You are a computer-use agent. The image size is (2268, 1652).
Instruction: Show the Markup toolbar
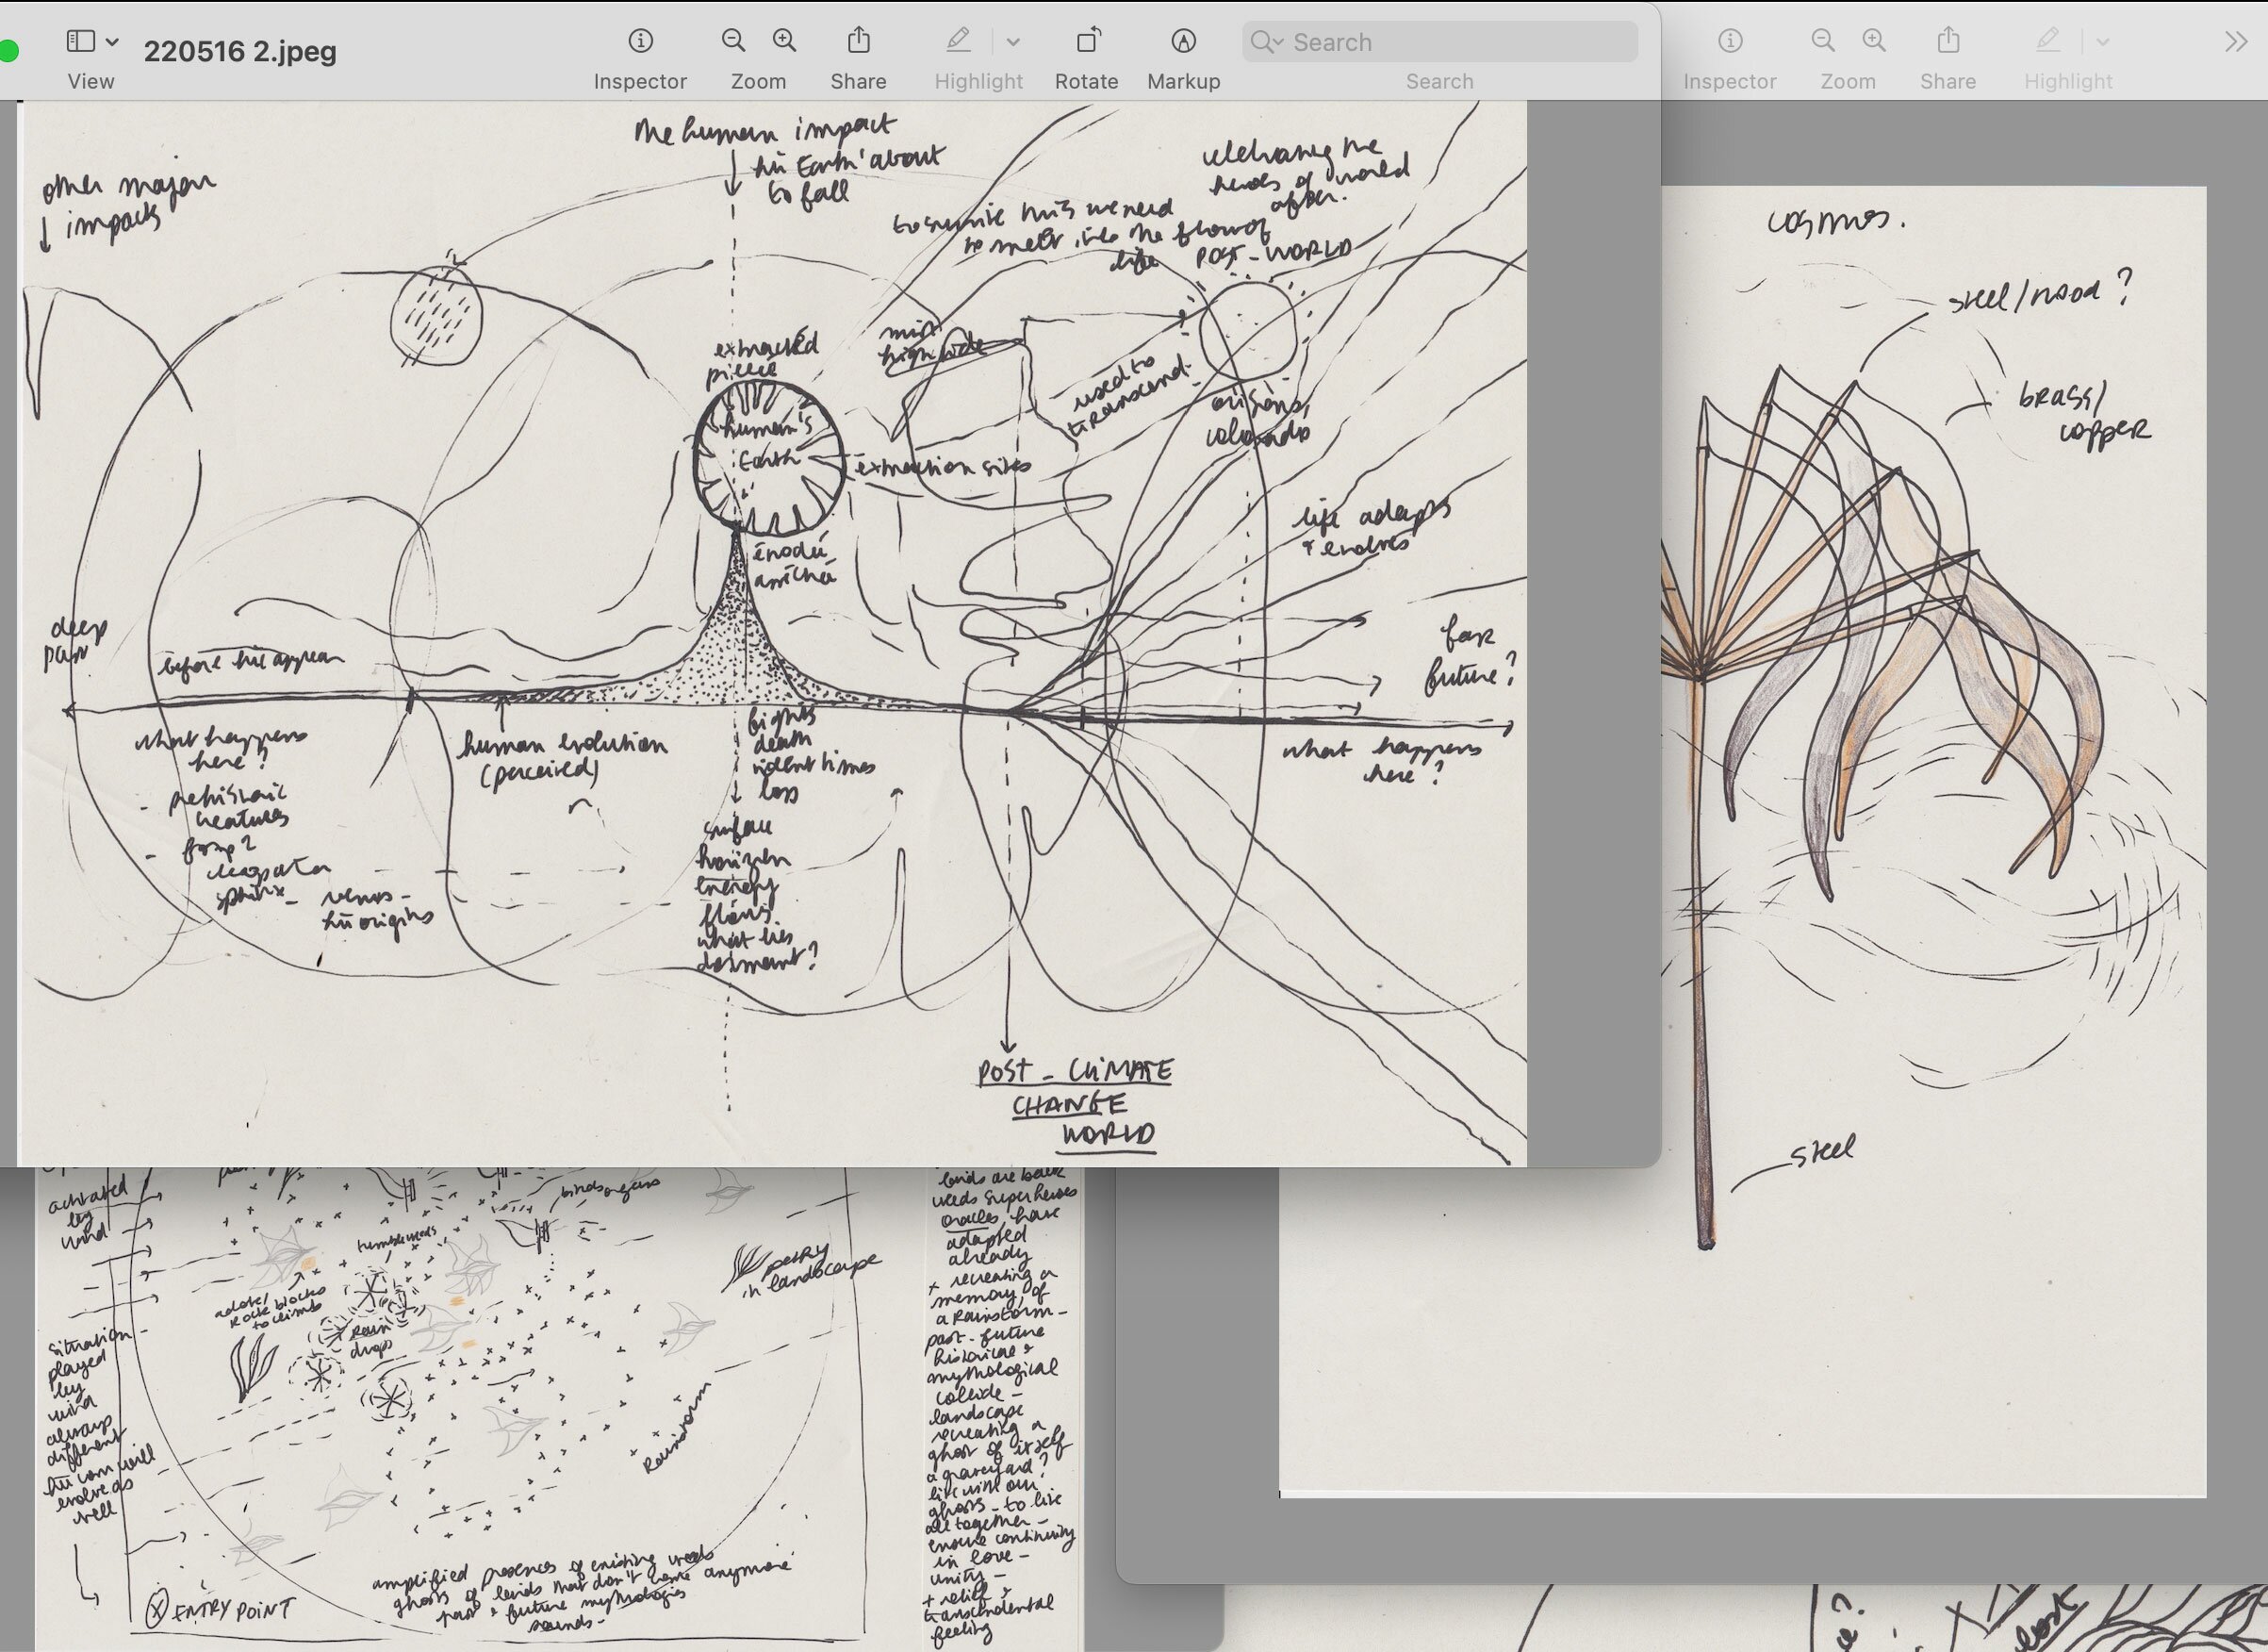tap(1183, 41)
